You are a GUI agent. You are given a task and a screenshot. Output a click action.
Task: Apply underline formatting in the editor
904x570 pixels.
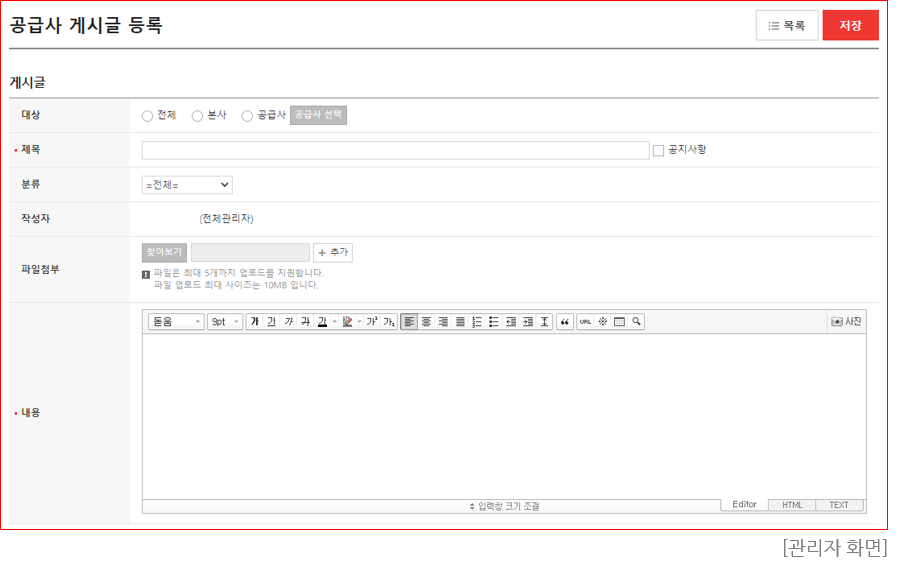click(x=271, y=322)
